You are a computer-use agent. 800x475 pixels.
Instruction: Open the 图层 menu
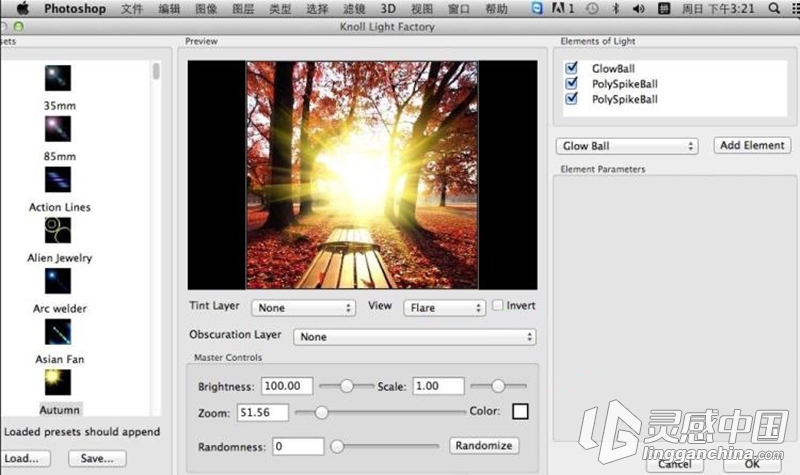[243, 8]
